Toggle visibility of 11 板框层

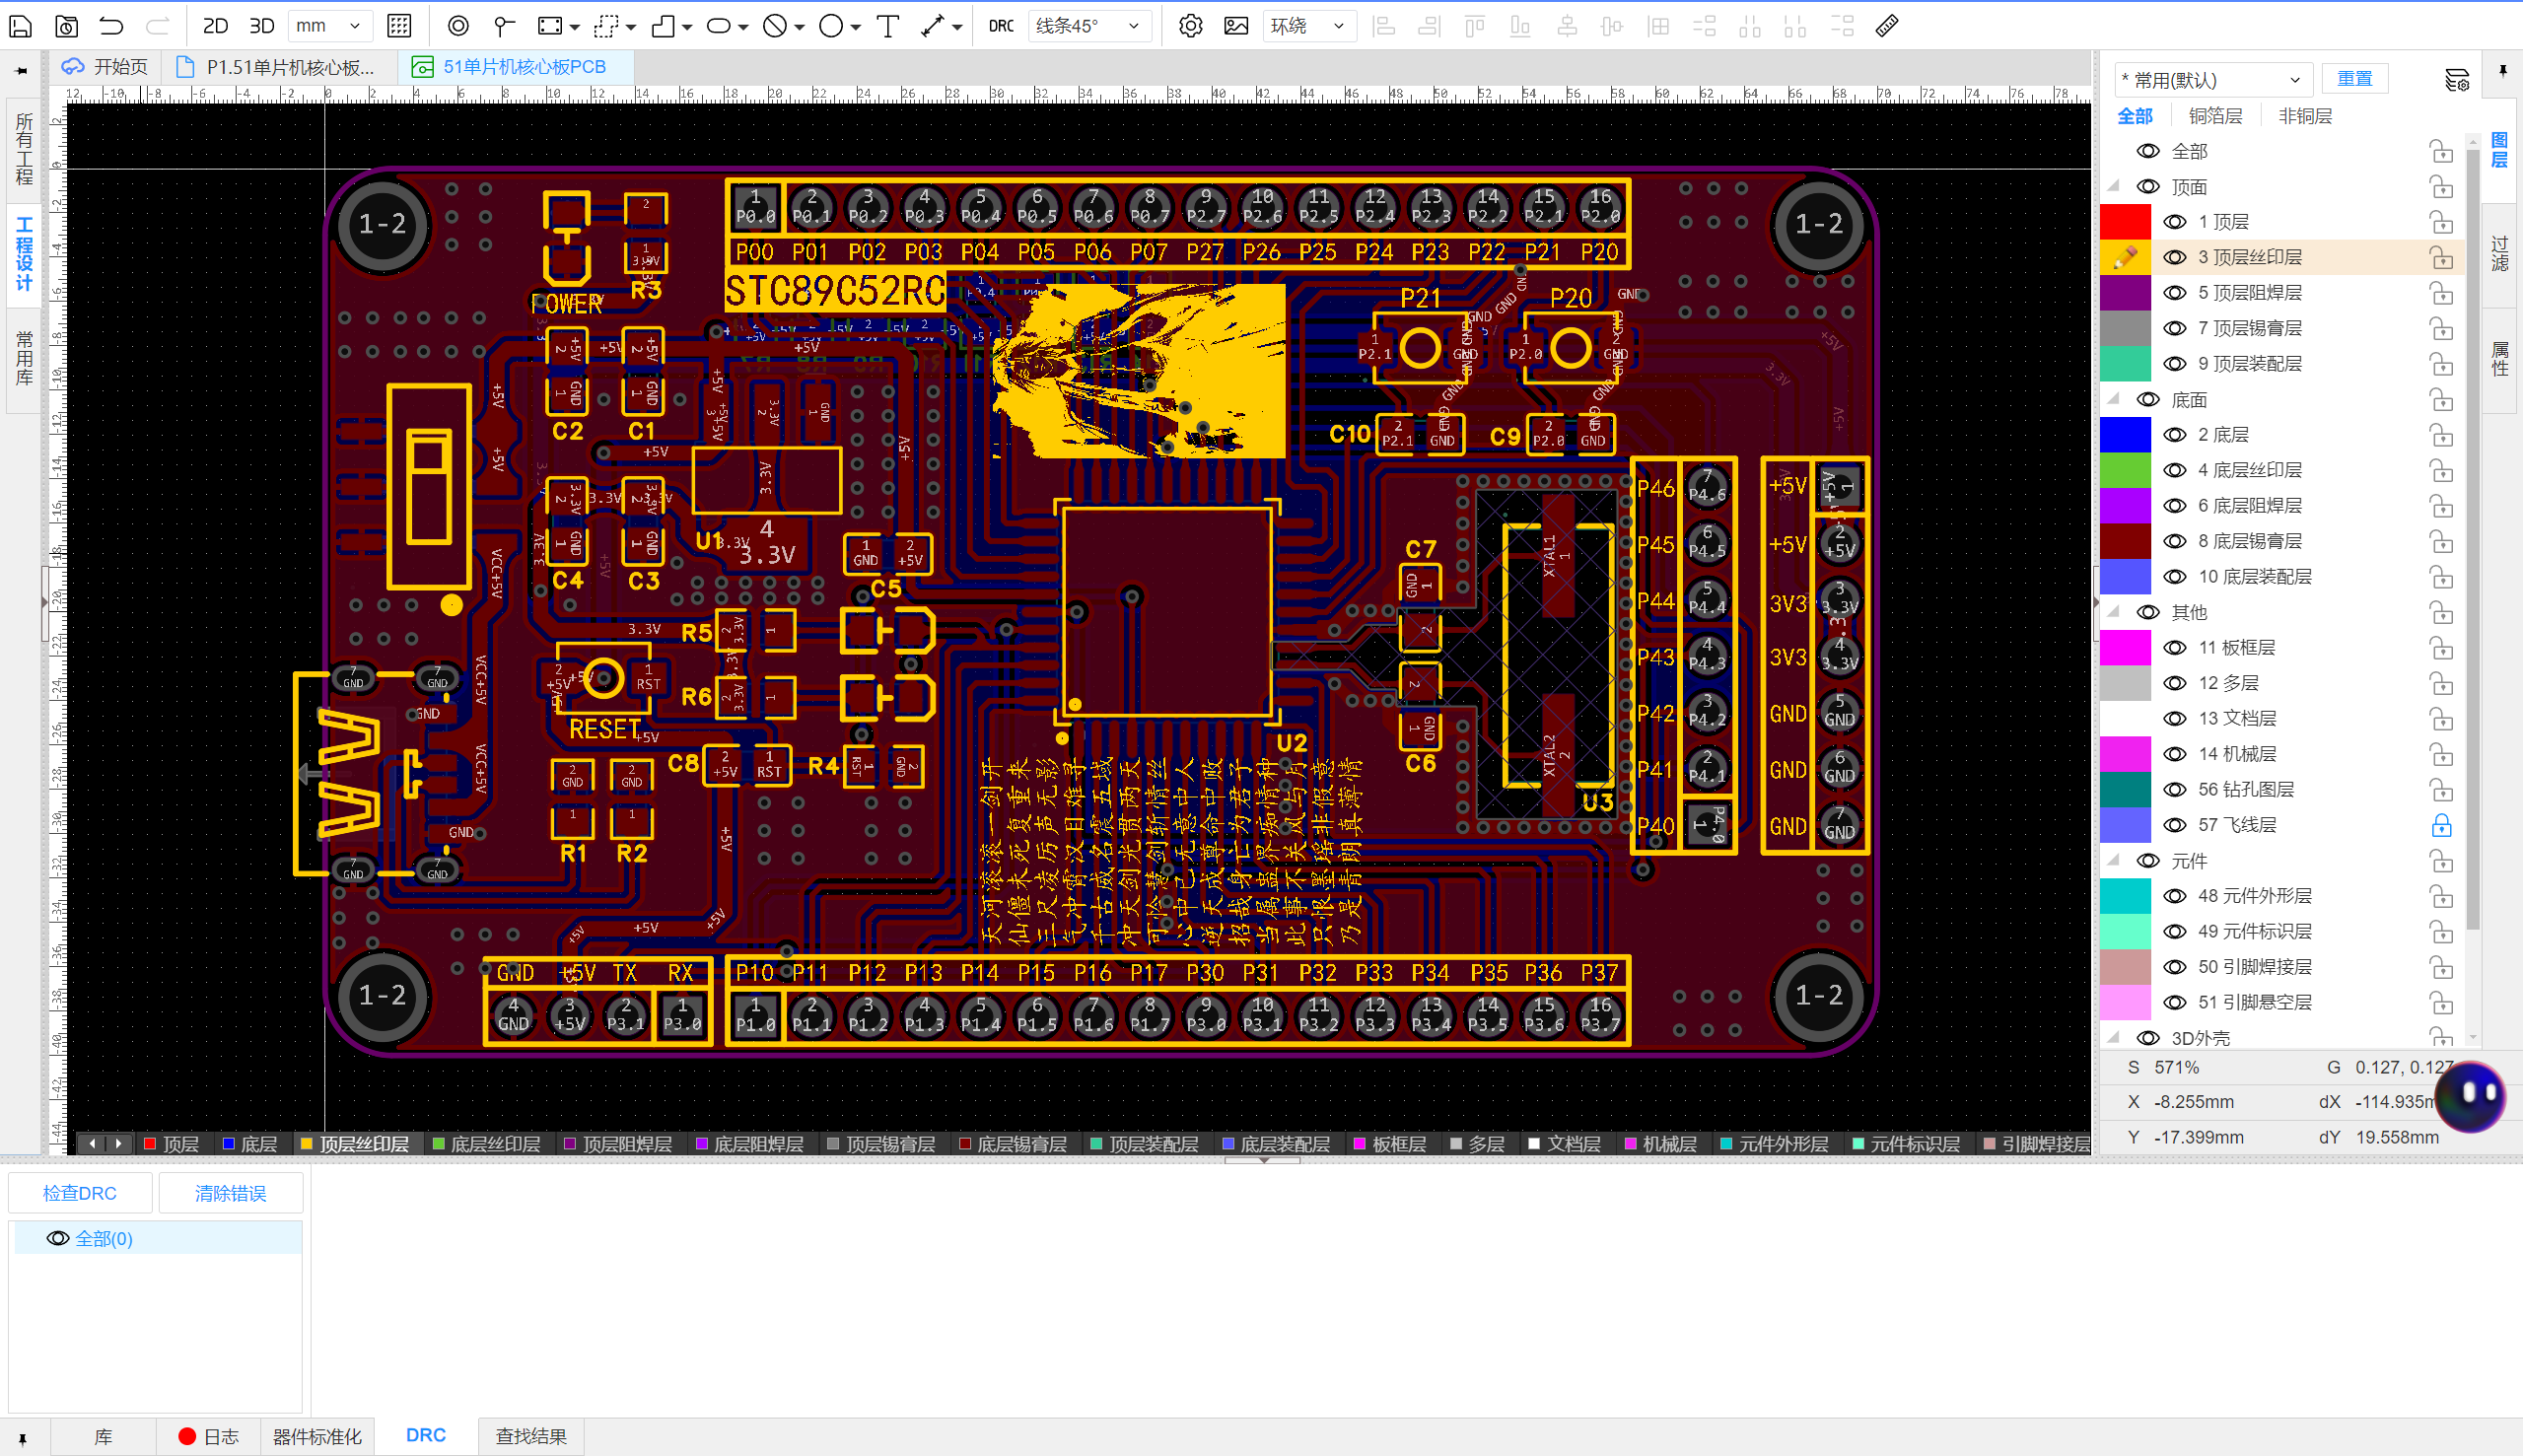click(2174, 648)
